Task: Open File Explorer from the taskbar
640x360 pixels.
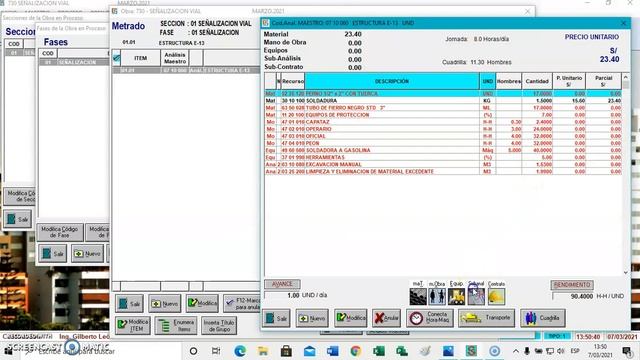Action: pos(263,351)
